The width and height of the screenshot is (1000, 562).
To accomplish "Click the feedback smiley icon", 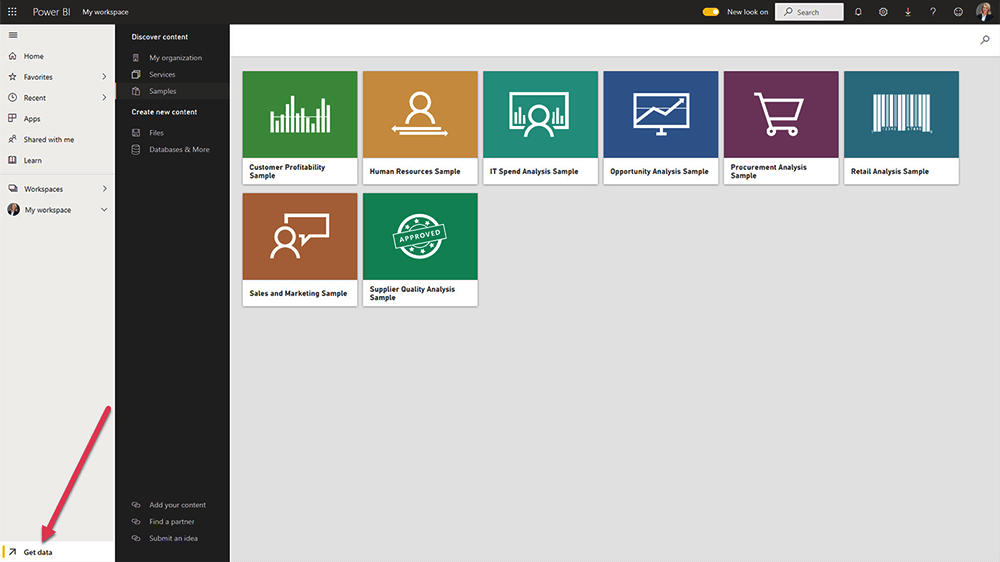I will (958, 12).
